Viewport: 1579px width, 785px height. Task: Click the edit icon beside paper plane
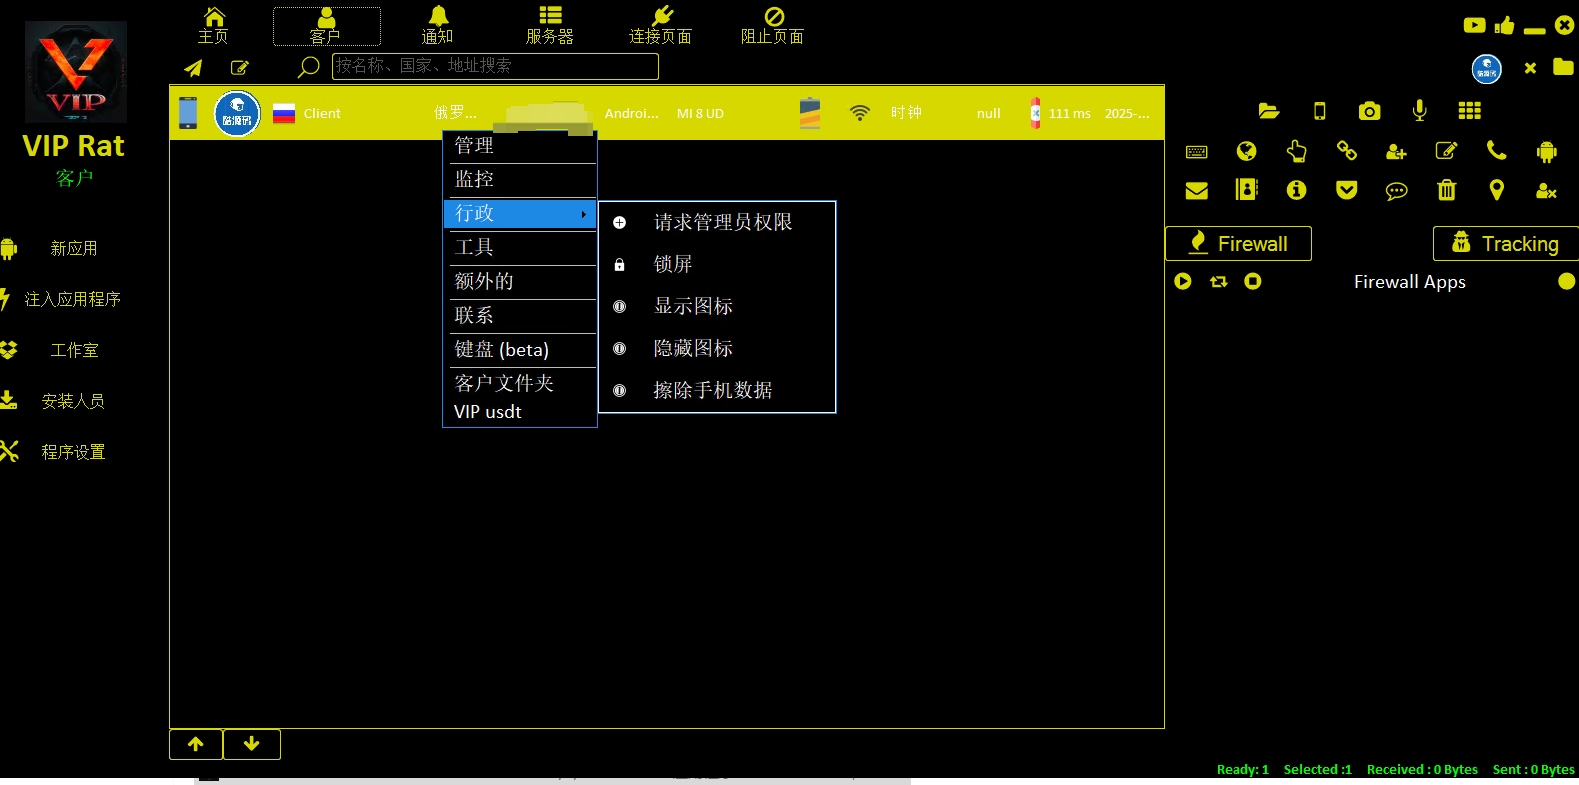tap(240, 68)
